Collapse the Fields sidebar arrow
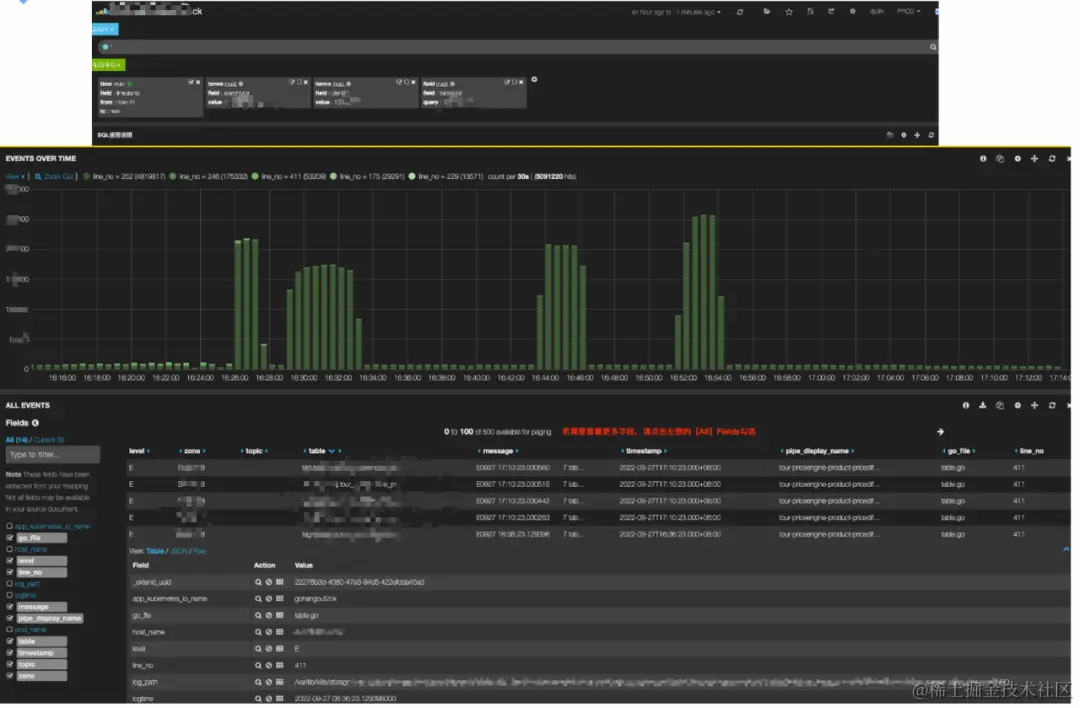This screenshot has width=1080, height=708. (35, 423)
